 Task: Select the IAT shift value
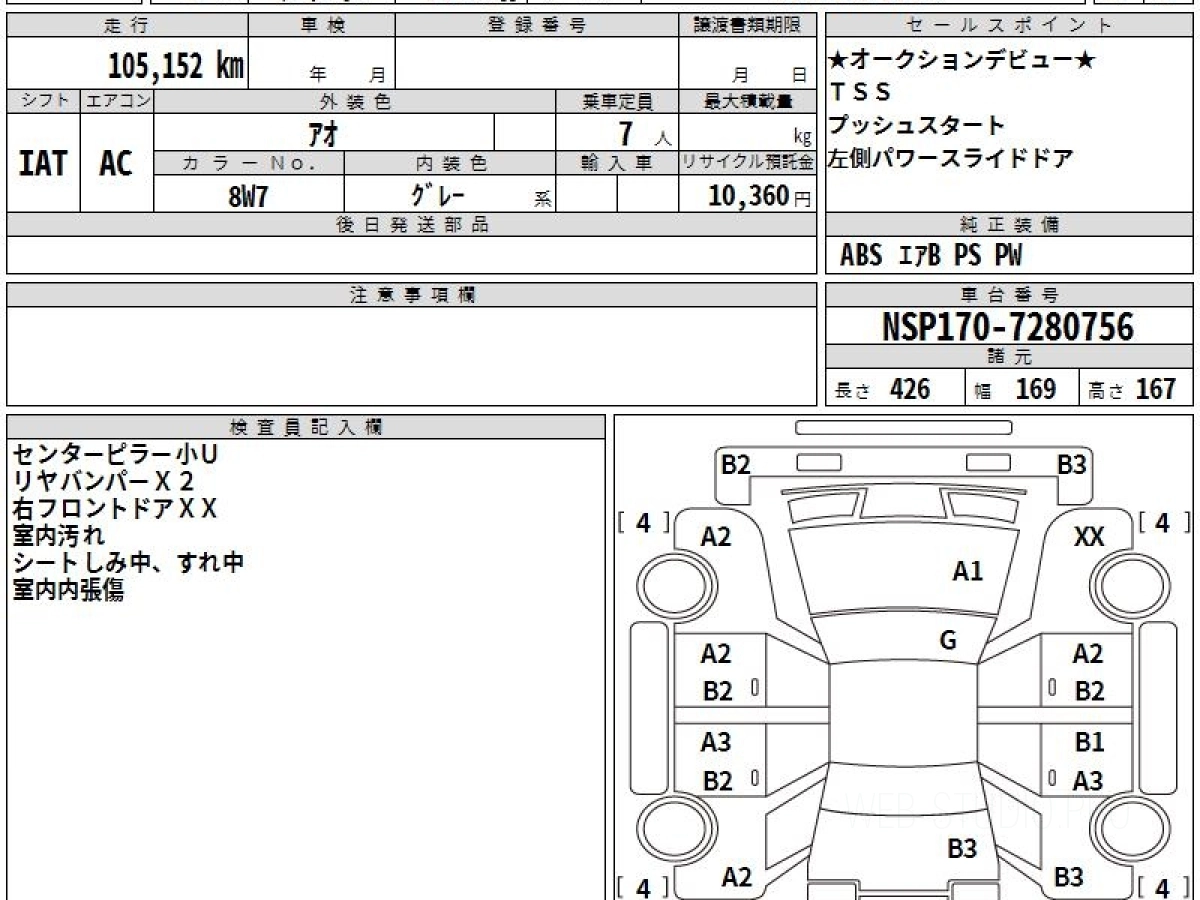pos(43,163)
